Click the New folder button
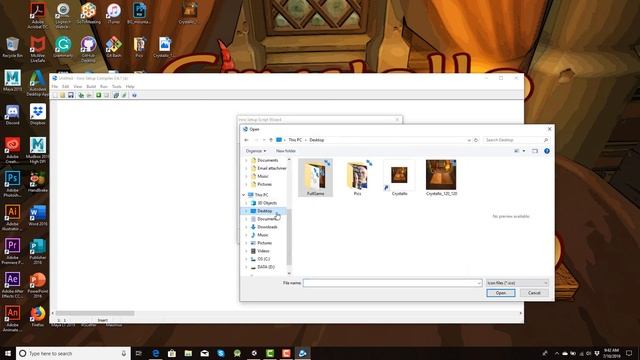 pyautogui.click(x=286, y=151)
